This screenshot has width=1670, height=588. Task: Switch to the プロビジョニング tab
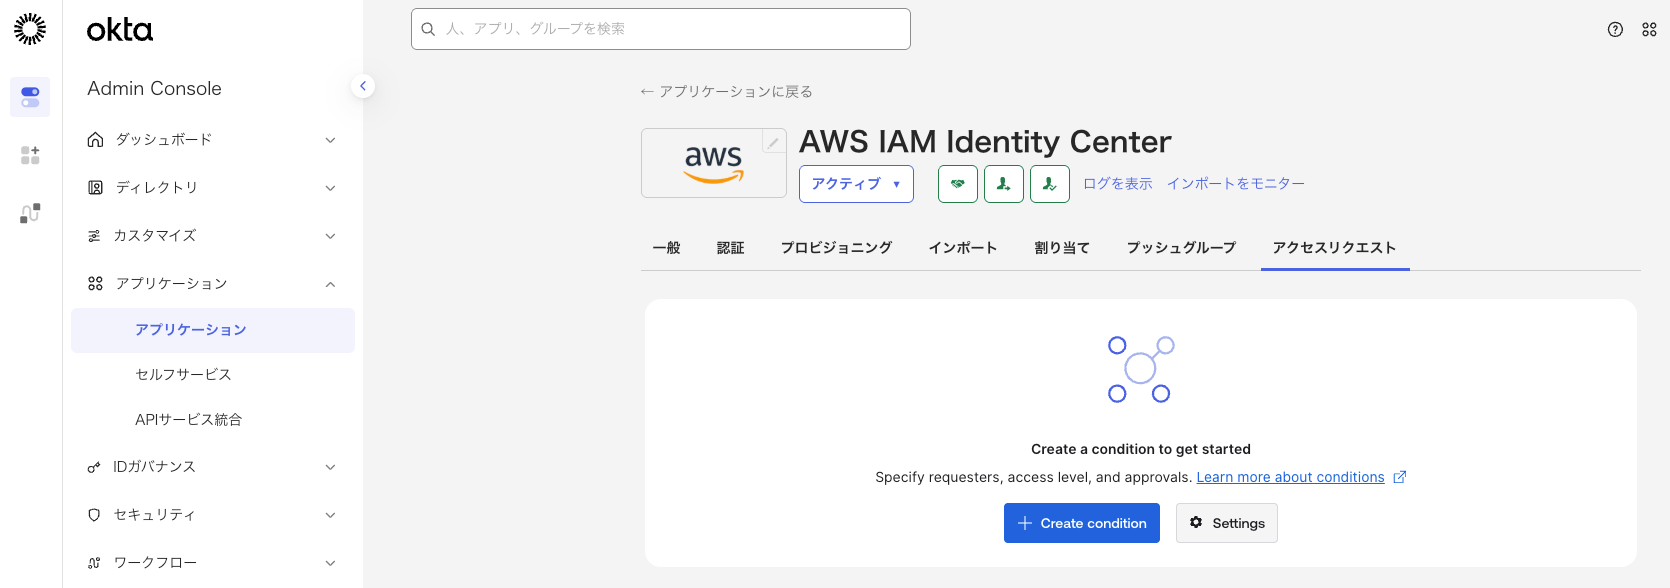pos(836,248)
